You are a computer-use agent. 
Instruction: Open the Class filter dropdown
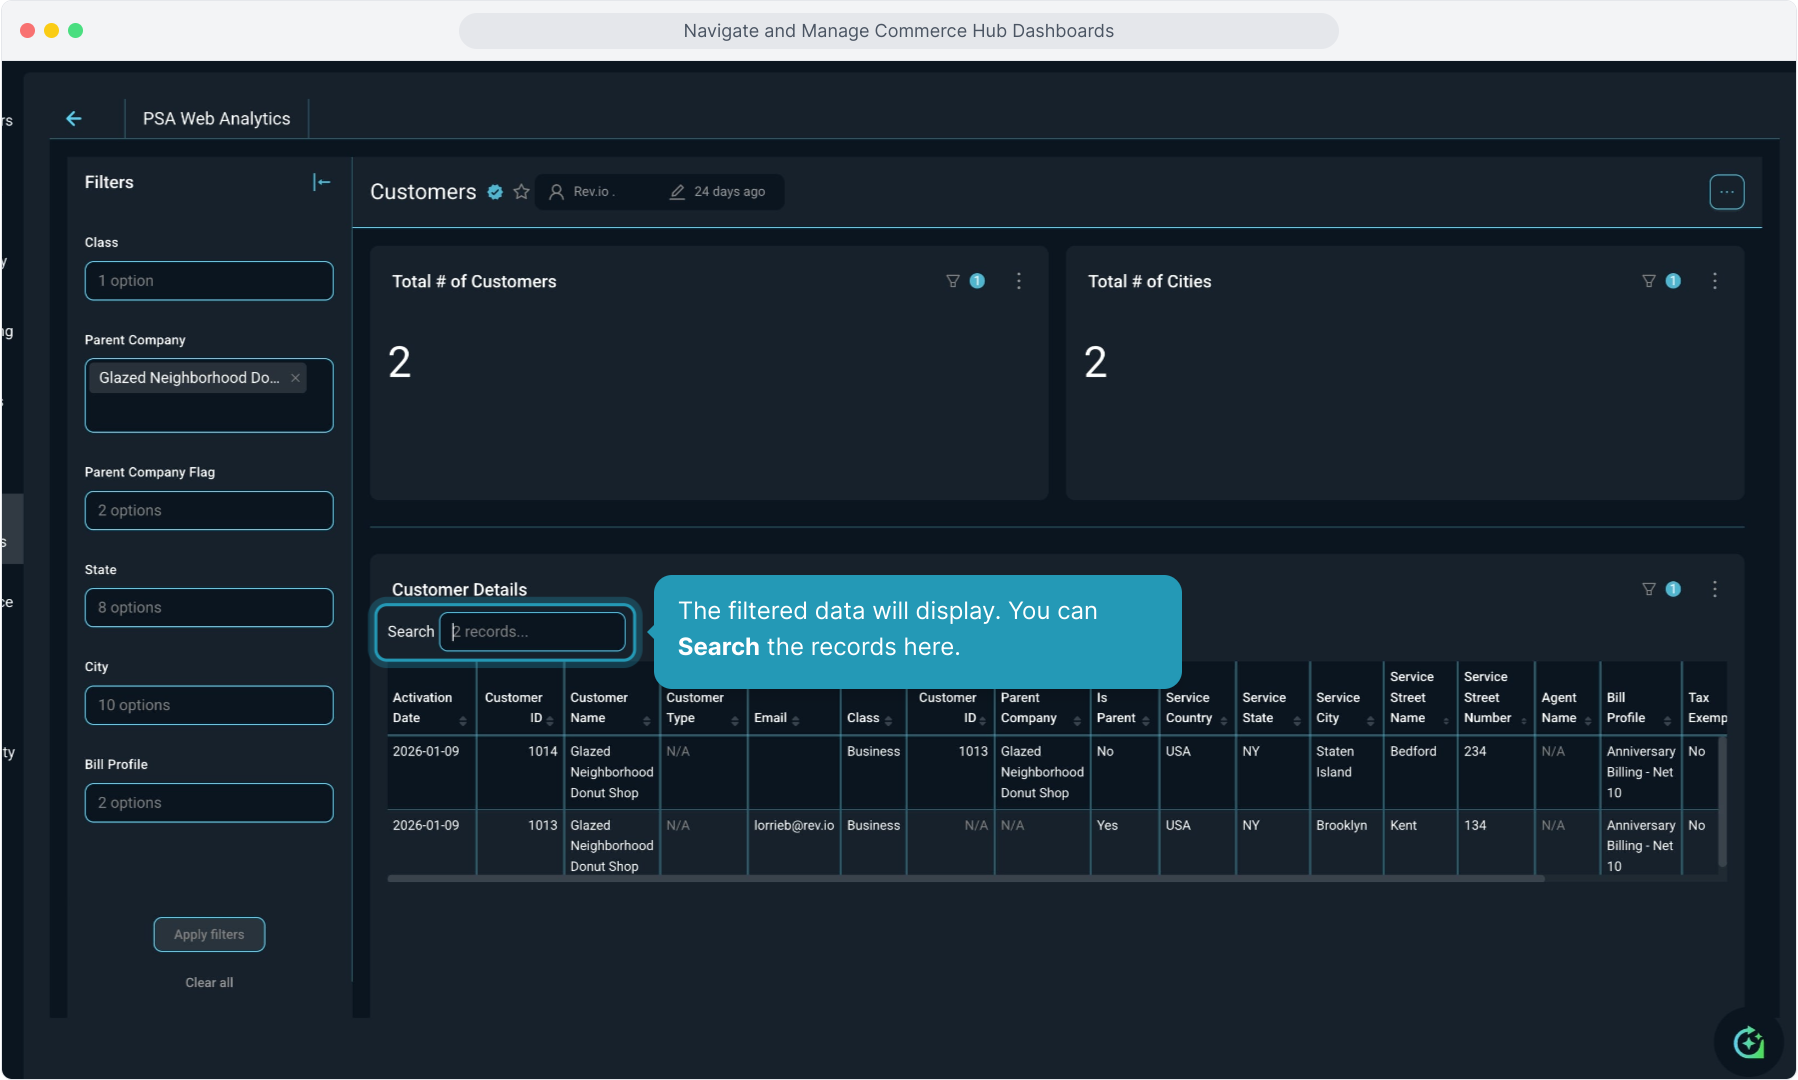coord(209,281)
